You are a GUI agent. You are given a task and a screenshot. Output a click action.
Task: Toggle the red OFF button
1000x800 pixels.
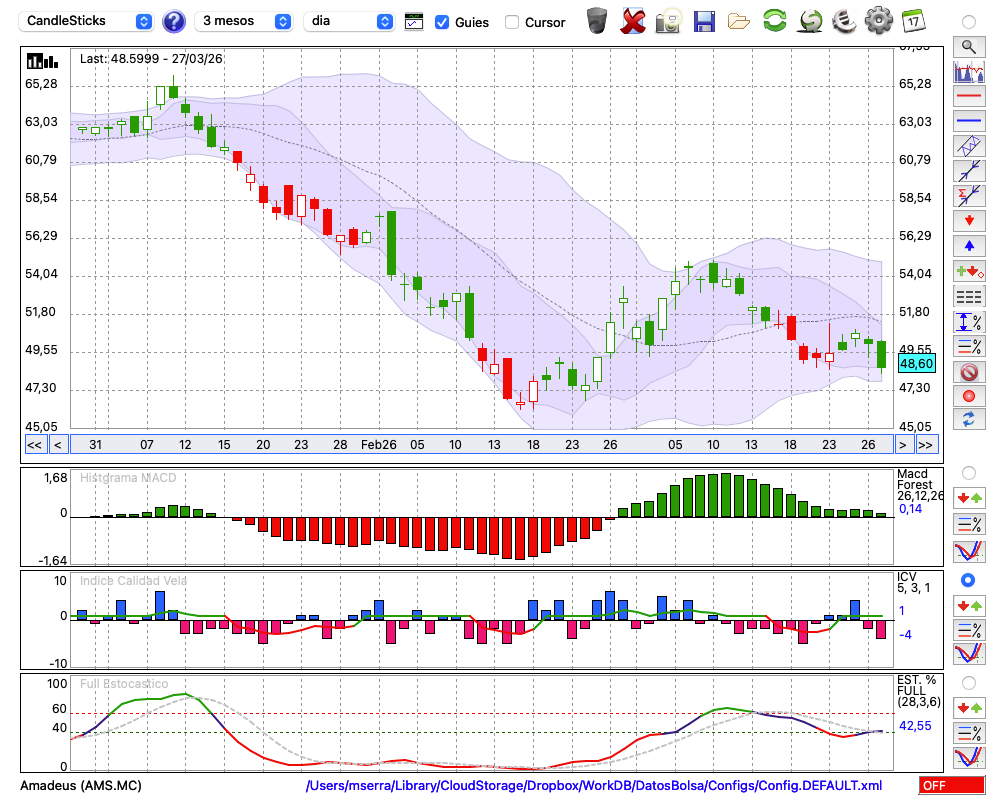click(x=952, y=785)
